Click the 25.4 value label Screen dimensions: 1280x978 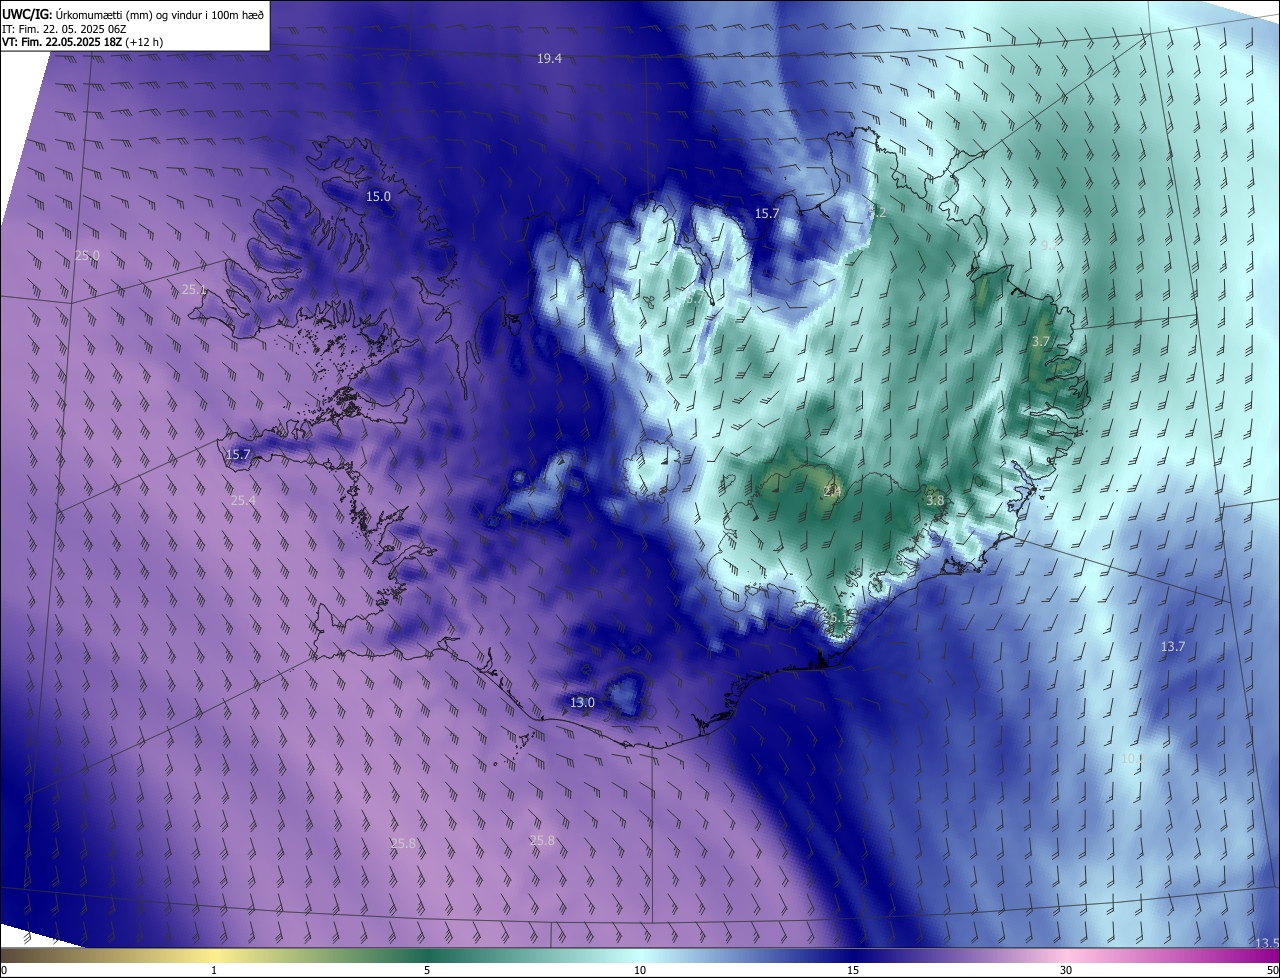pyautogui.click(x=243, y=500)
